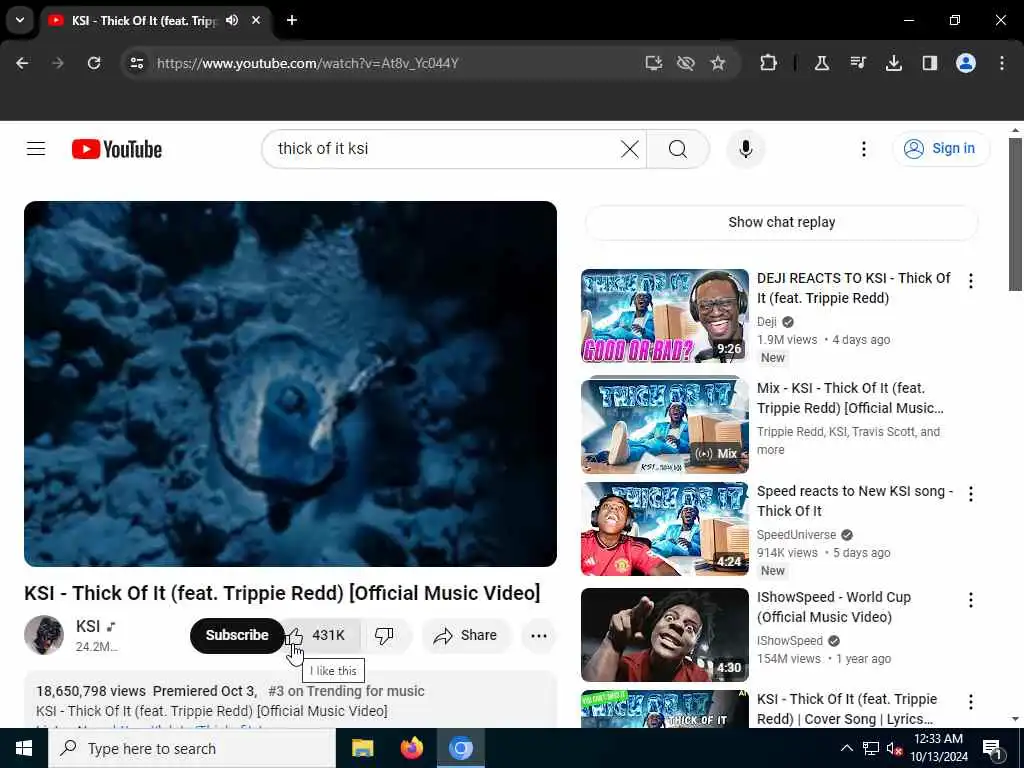Screen dimensions: 1024x768
Task: Click install app icon in address bar
Action: (654, 63)
